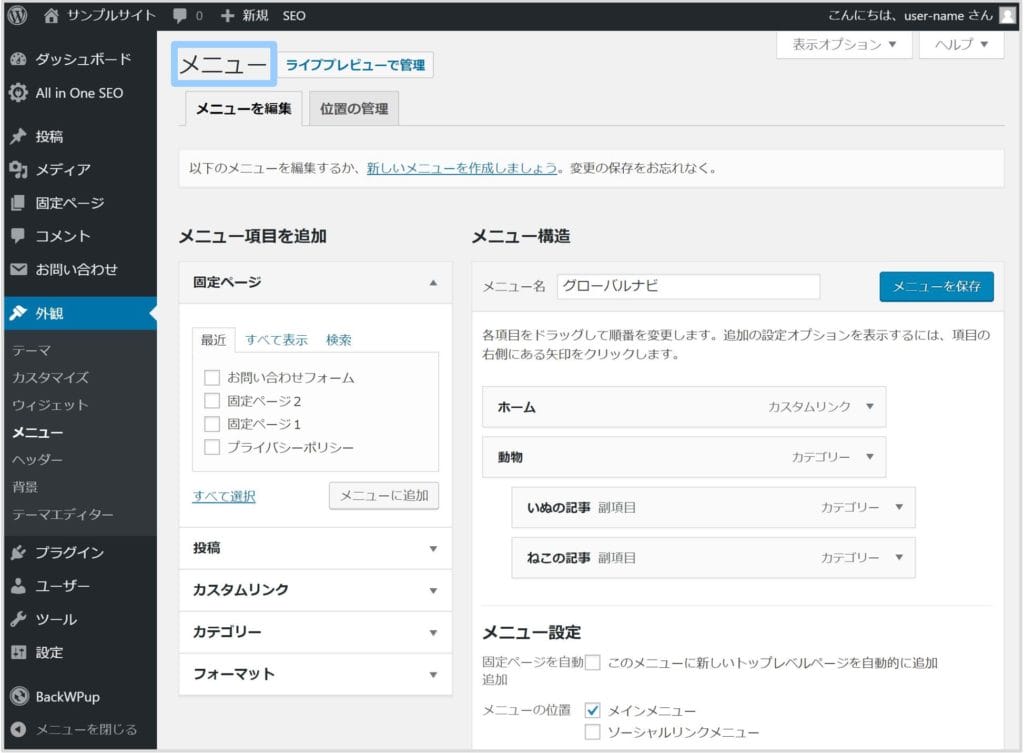The image size is (1024, 753).
Task: Uncheck the メインメニュー location checkbox
Action: [x=592, y=710]
